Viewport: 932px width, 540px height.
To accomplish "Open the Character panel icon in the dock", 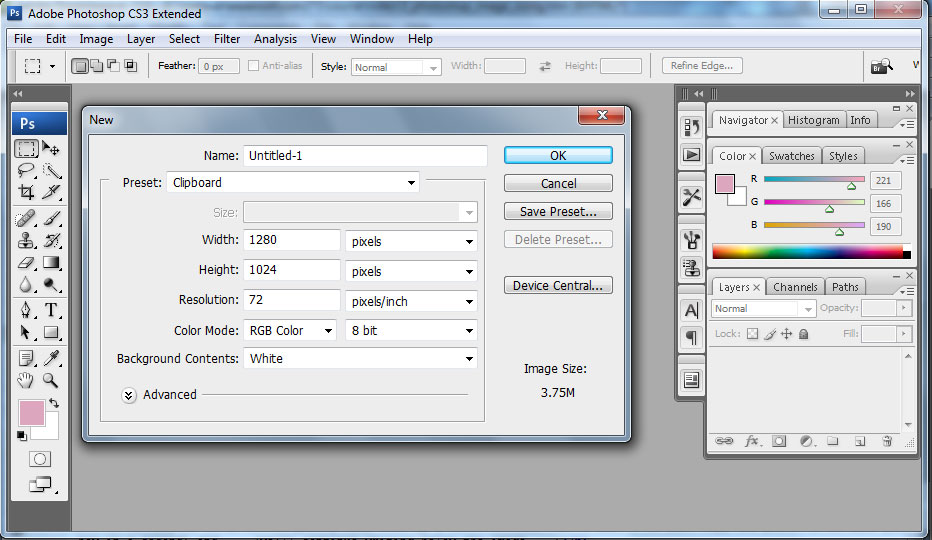I will (x=691, y=310).
